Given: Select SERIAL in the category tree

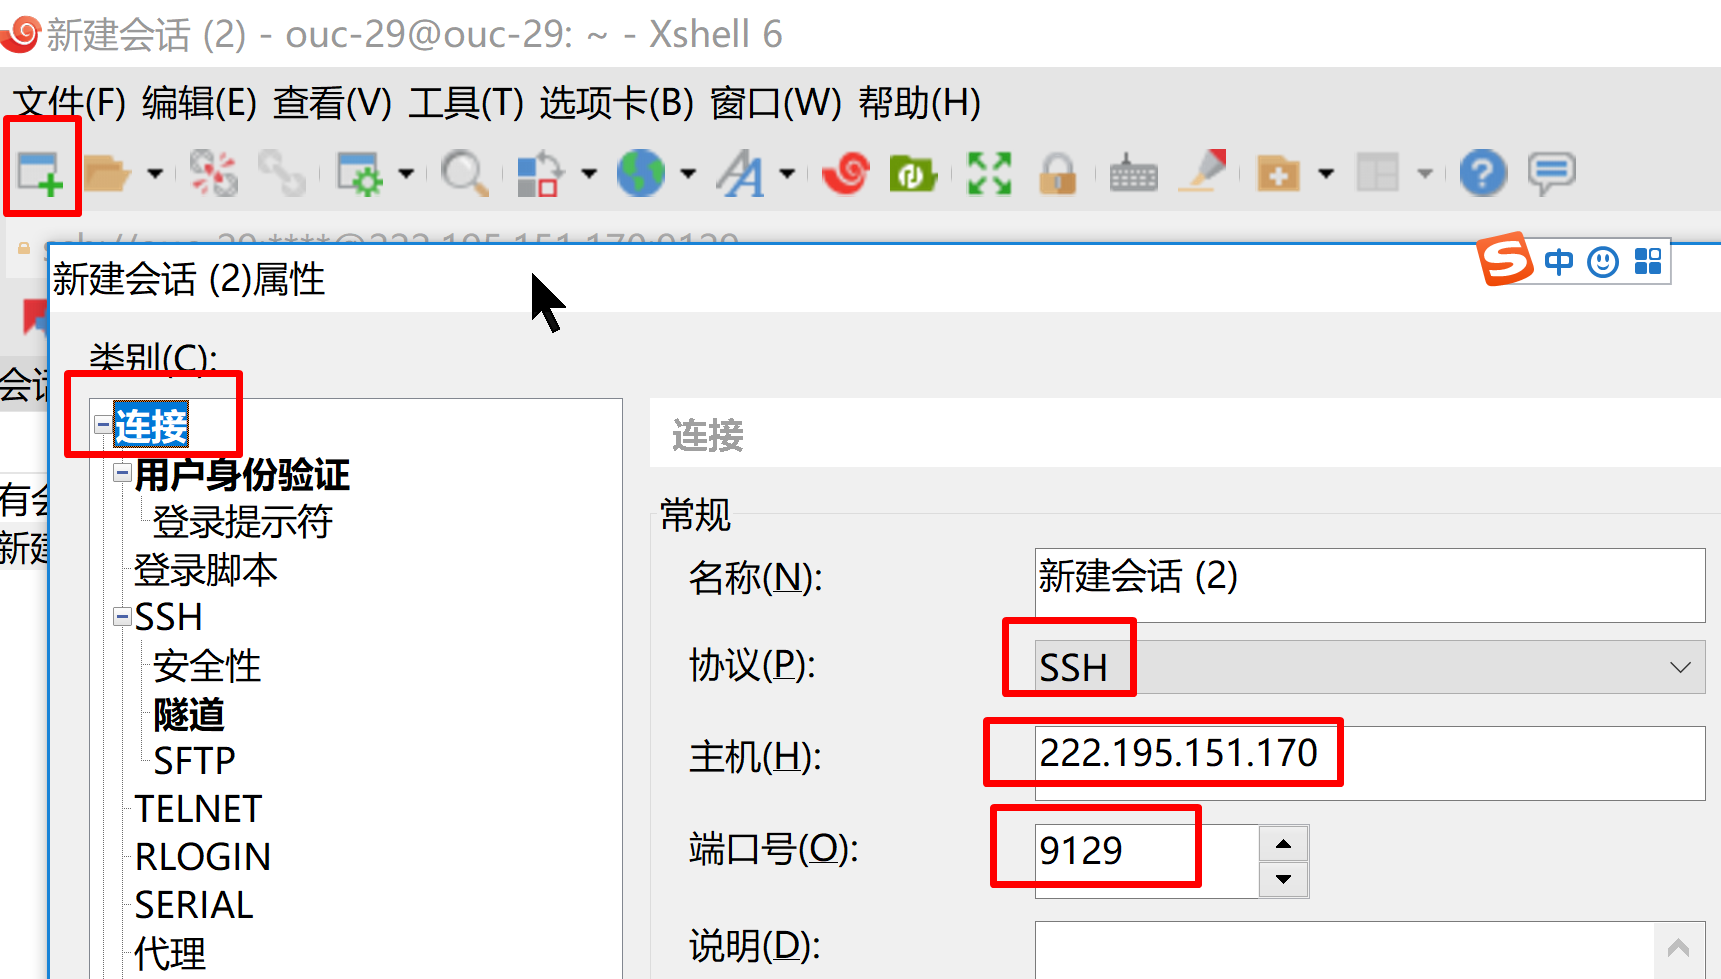Looking at the screenshot, I should (x=194, y=905).
